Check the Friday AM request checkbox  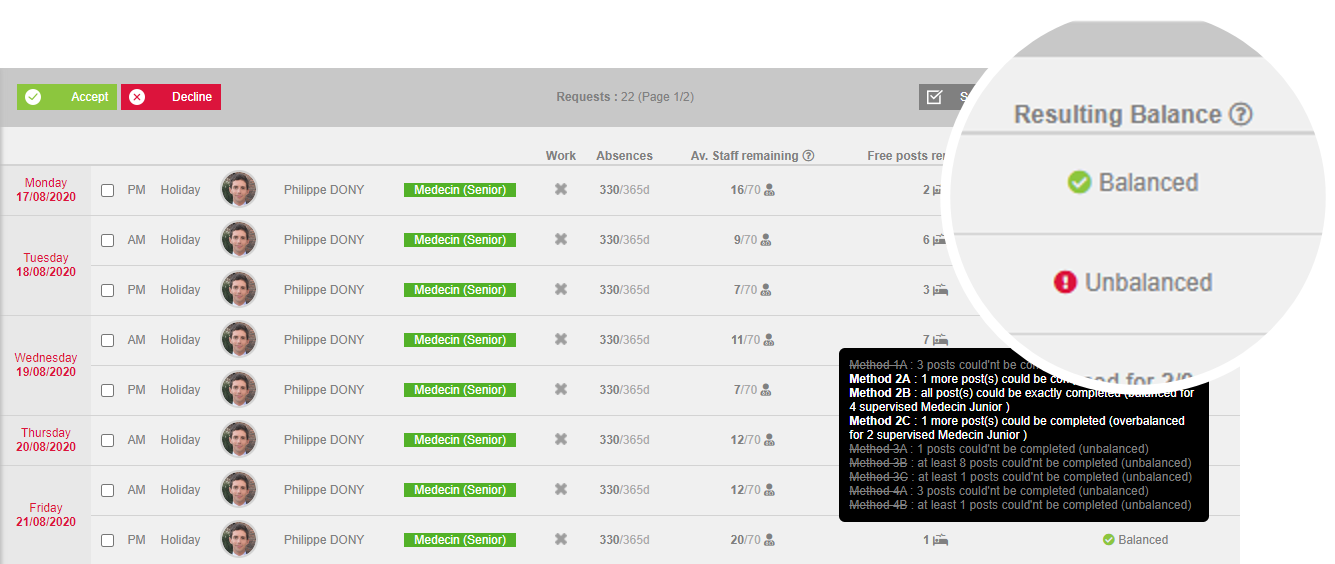click(x=107, y=490)
